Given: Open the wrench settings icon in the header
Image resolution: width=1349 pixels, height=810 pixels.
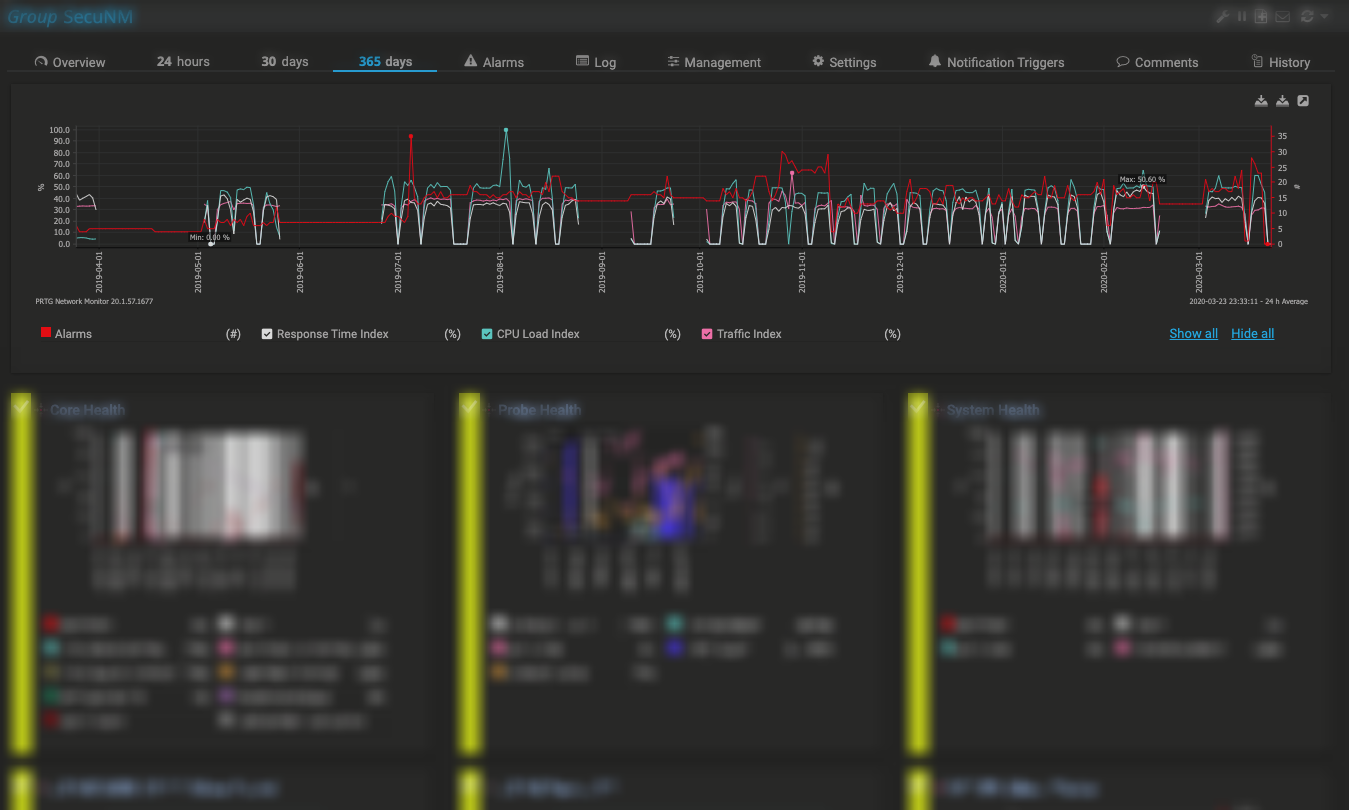Looking at the screenshot, I should [1221, 16].
